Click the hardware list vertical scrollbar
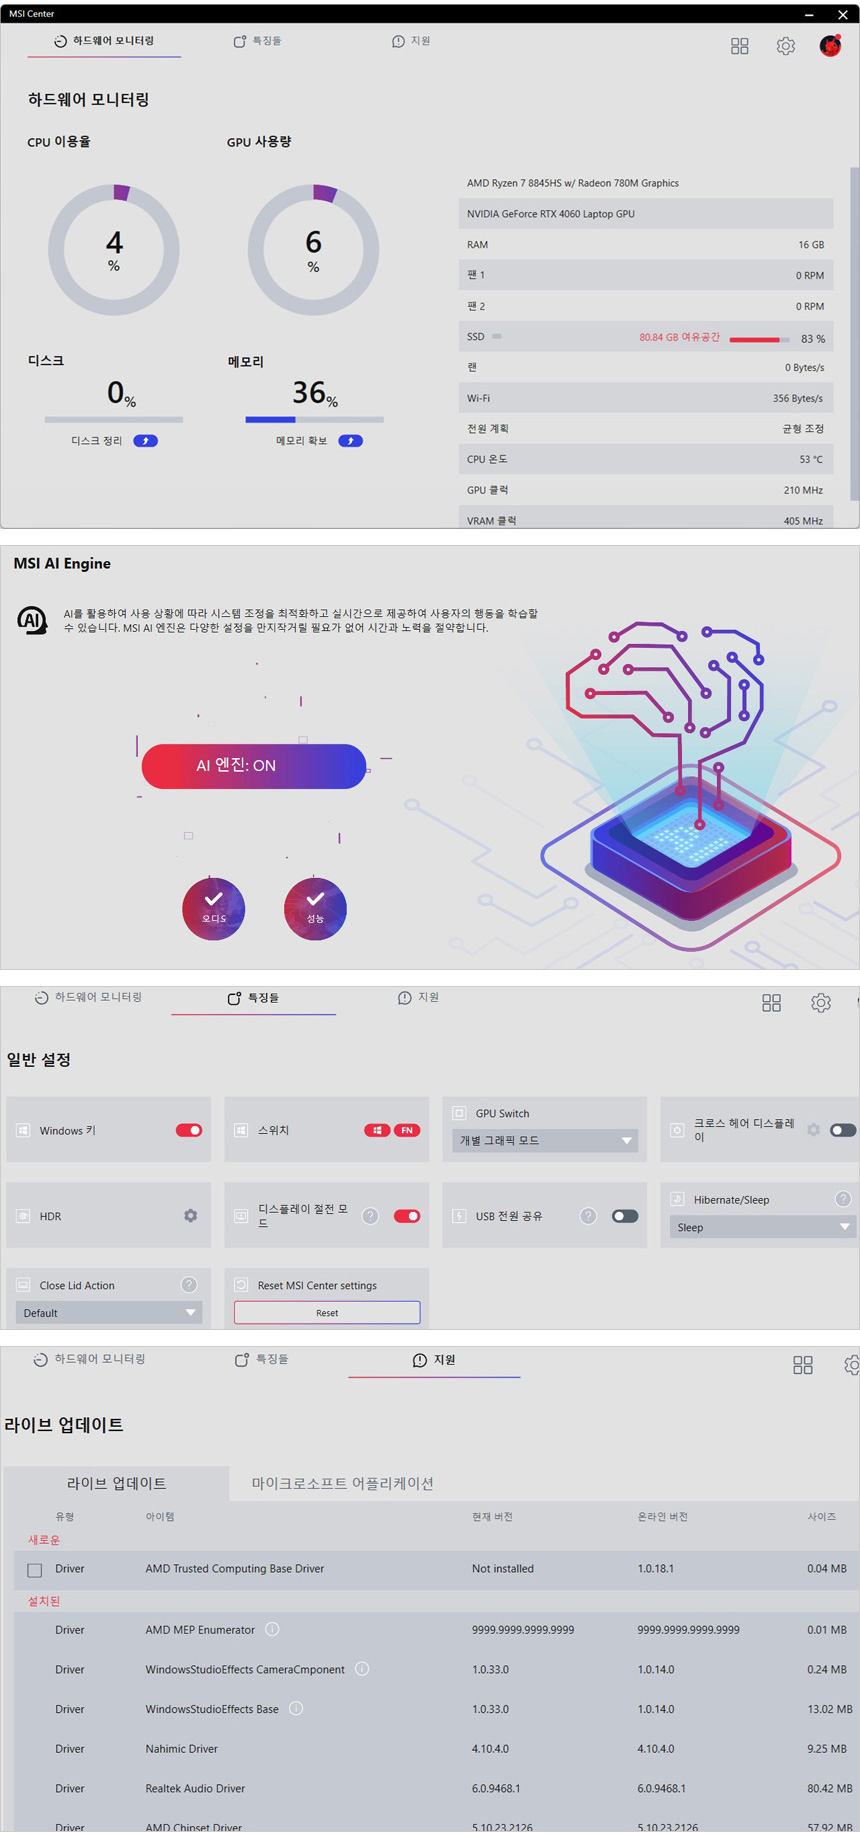 click(x=854, y=334)
